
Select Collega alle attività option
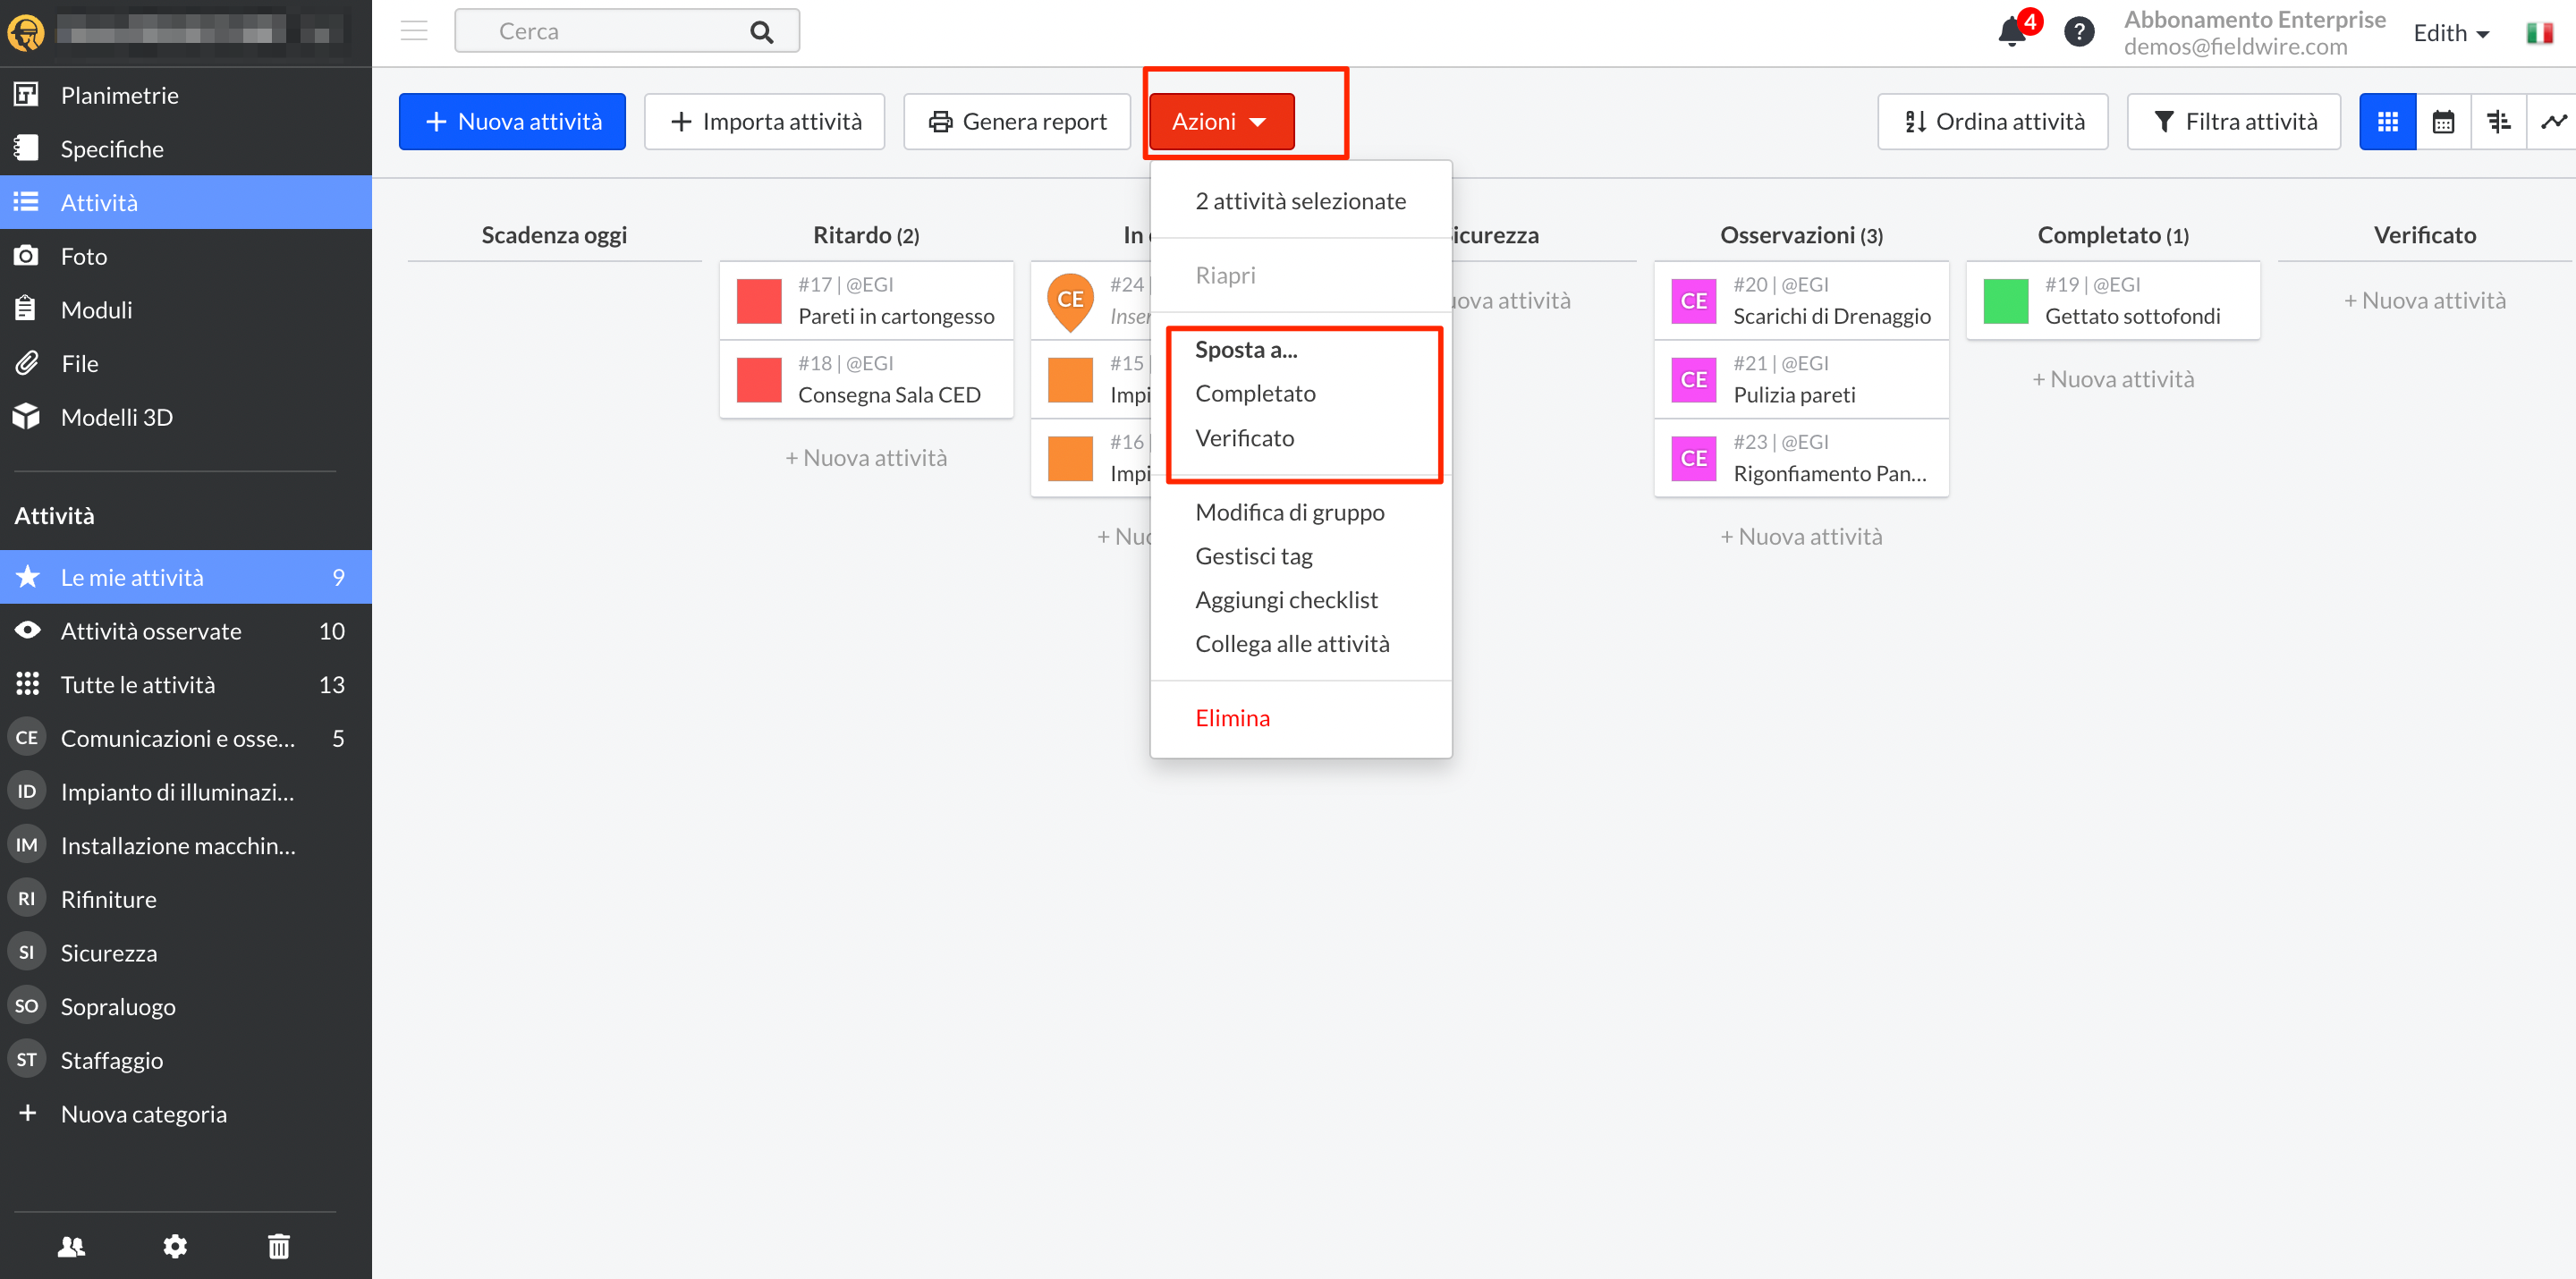pyautogui.click(x=1300, y=644)
